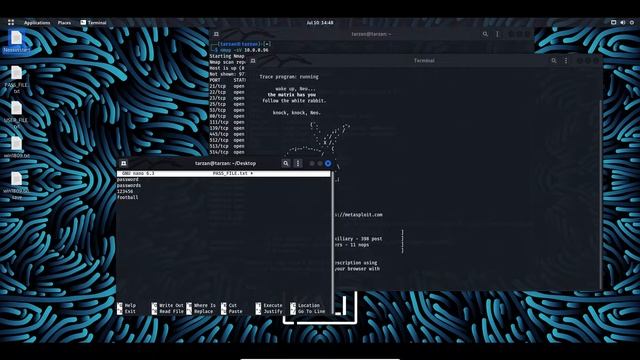
Task: Open the Activities grid icon in top bar
Action: tap(11, 22)
